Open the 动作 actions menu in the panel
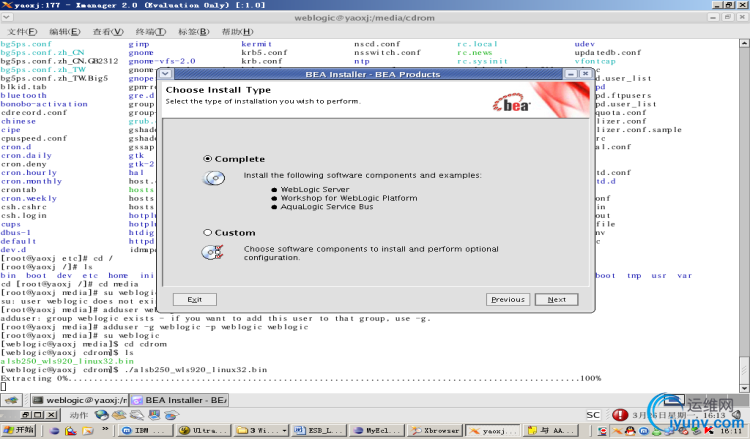The height and width of the screenshot is (439, 750). point(78,415)
